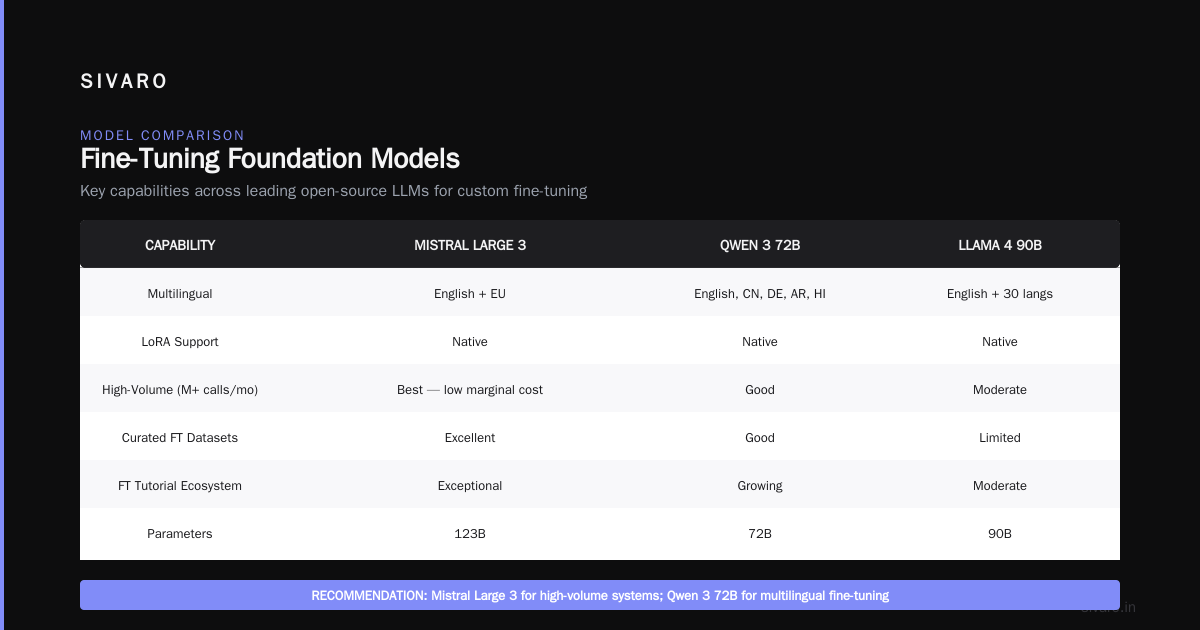The width and height of the screenshot is (1200, 630).
Task: Click the Exceptional cell
Action: [470, 486]
